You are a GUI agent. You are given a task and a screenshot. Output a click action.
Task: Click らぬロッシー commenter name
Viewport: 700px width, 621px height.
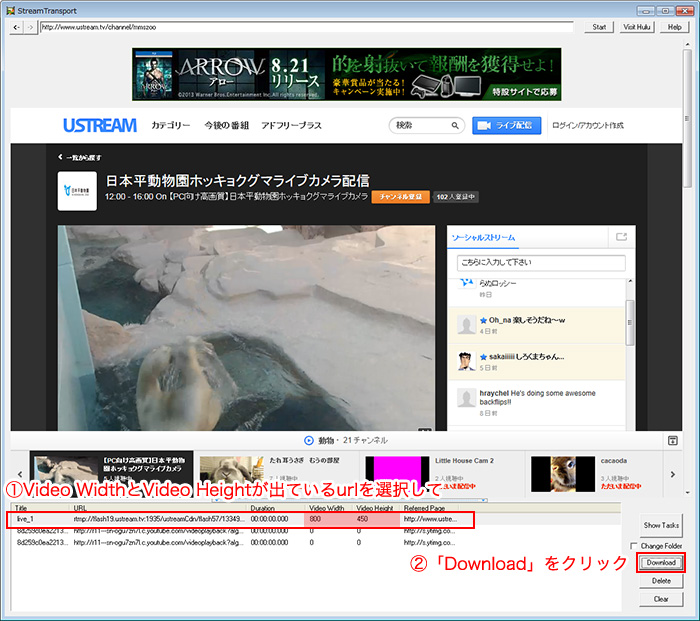pyautogui.click(x=497, y=283)
